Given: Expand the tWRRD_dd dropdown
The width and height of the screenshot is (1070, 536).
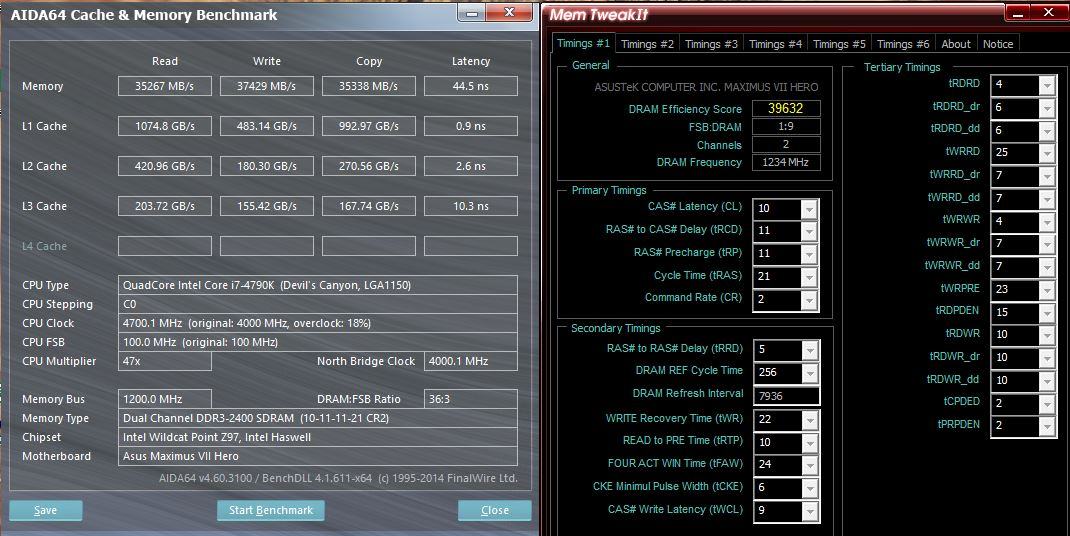Looking at the screenshot, I should [1047, 199].
